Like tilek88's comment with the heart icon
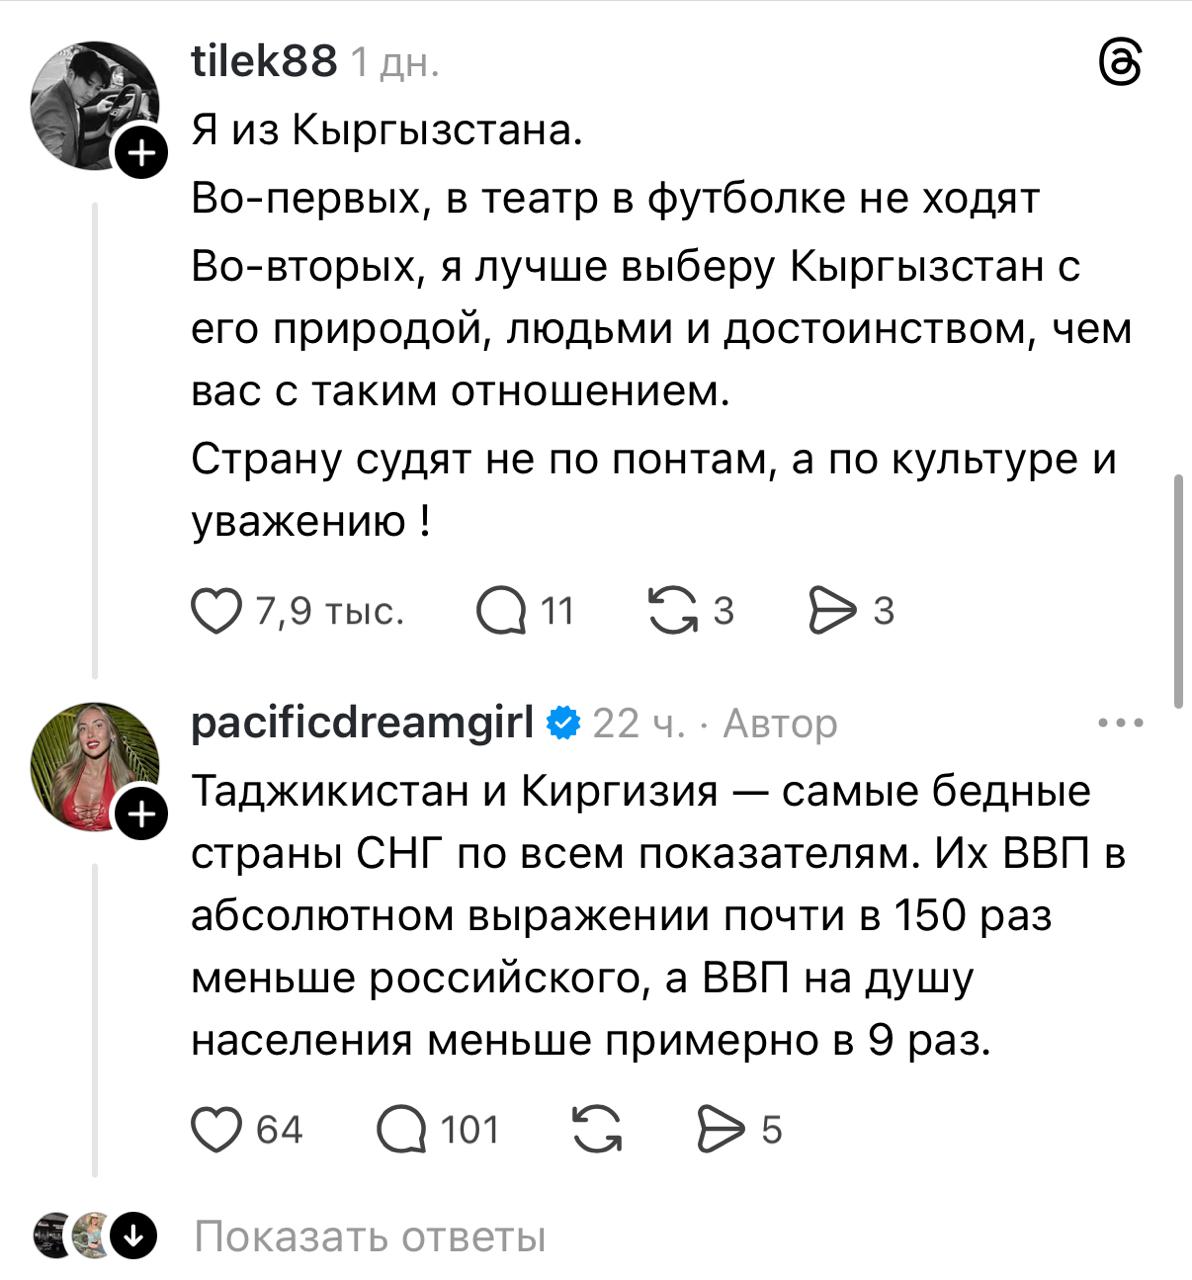 click(x=216, y=611)
